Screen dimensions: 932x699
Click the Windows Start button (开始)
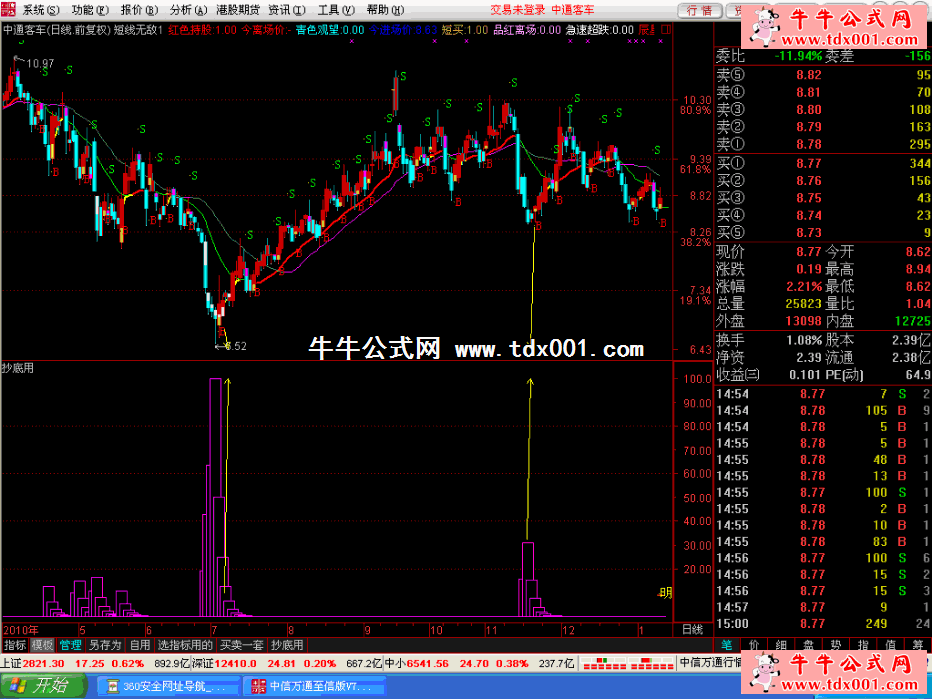pos(41,686)
